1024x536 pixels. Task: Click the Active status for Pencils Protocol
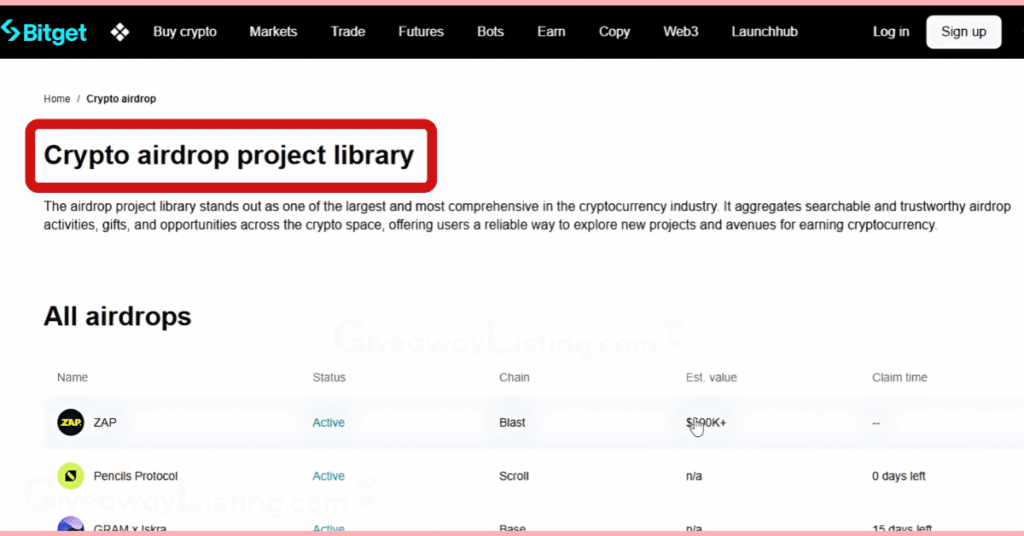pos(328,476)
